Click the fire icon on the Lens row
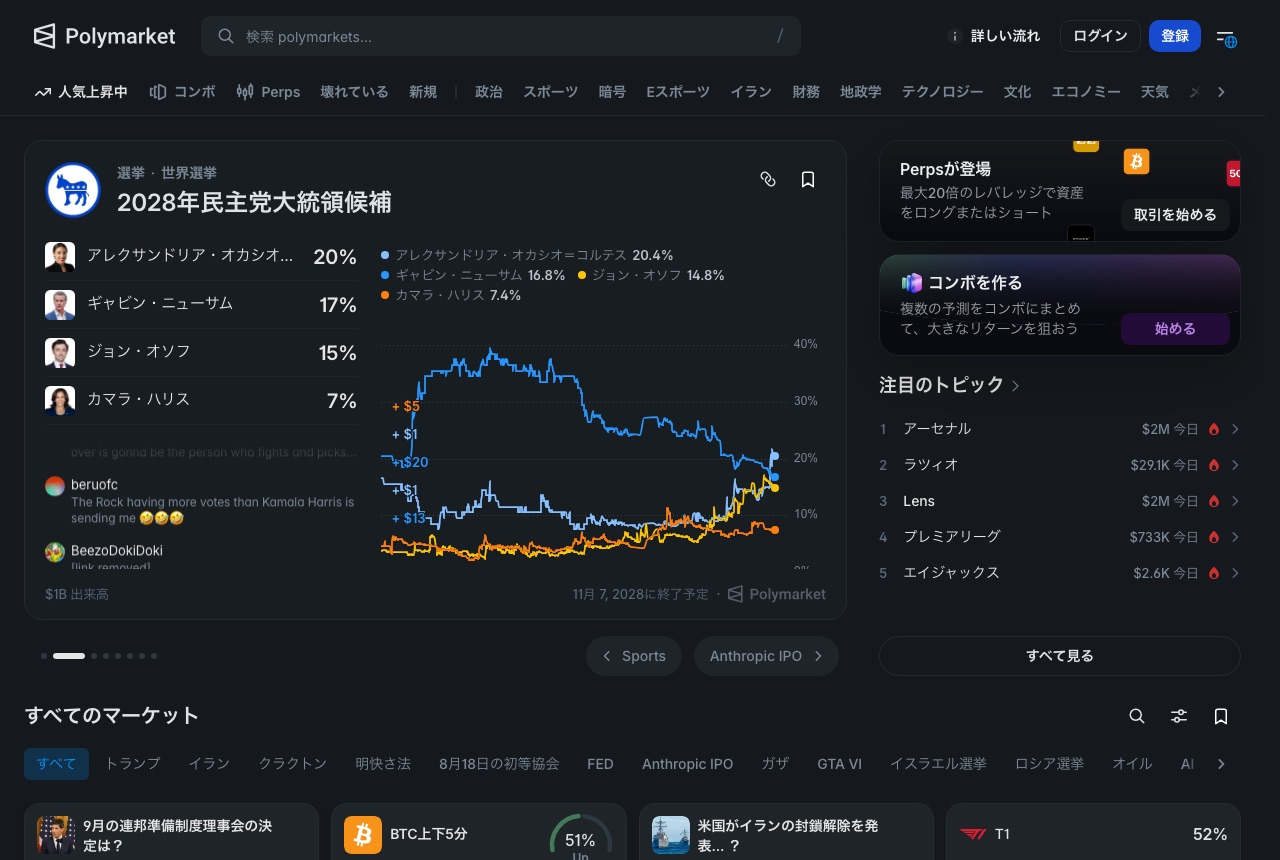Image resolution: width=1280 pixels, height=860 pixels. click(x=1214, y=501)
